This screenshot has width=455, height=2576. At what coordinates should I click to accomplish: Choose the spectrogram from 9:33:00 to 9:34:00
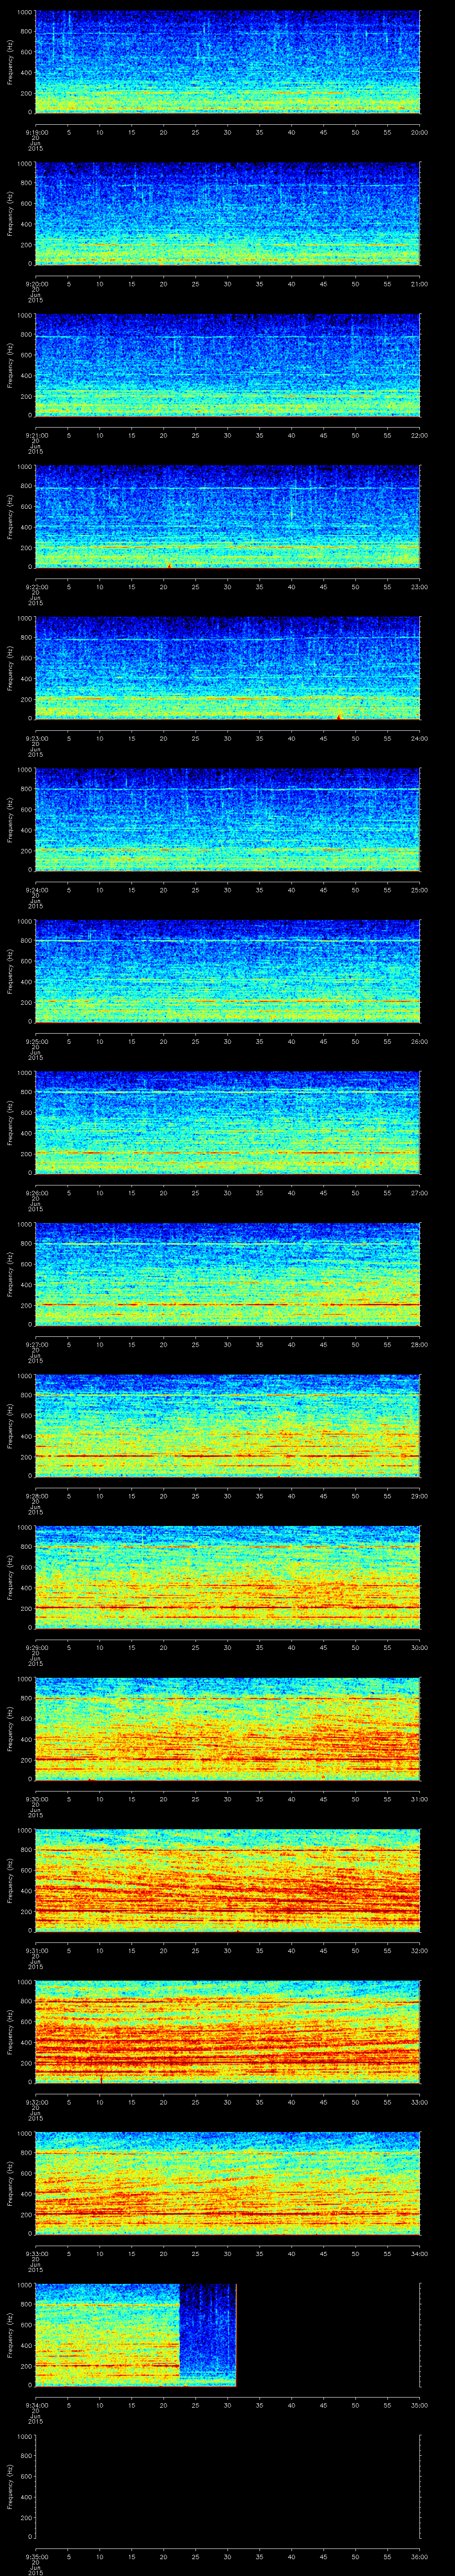point(228,2183)
